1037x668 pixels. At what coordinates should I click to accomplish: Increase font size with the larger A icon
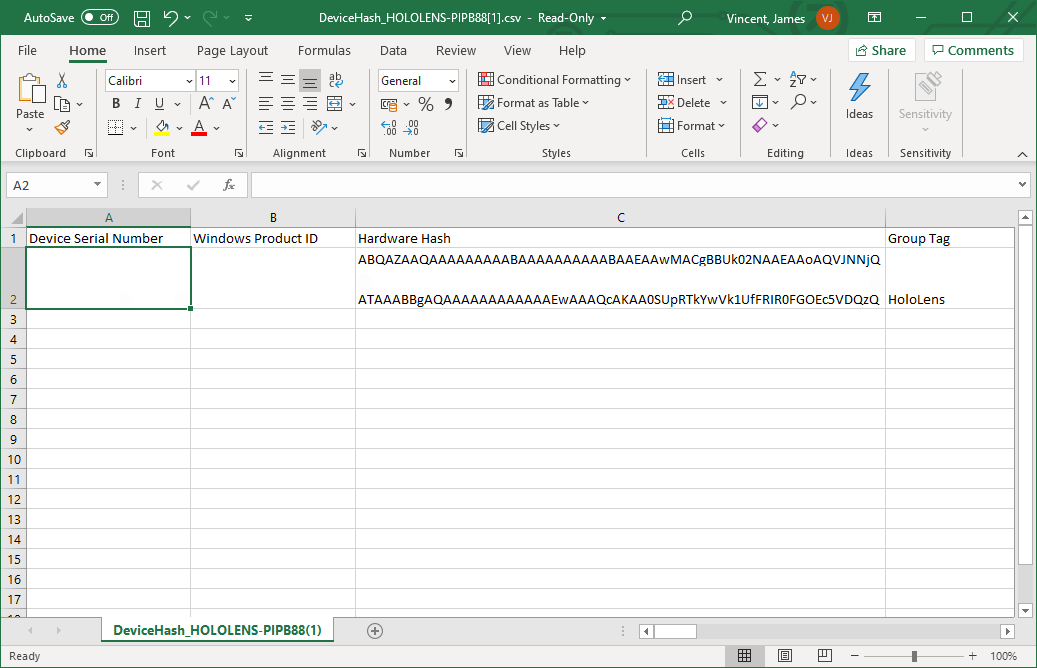[206, 103]
